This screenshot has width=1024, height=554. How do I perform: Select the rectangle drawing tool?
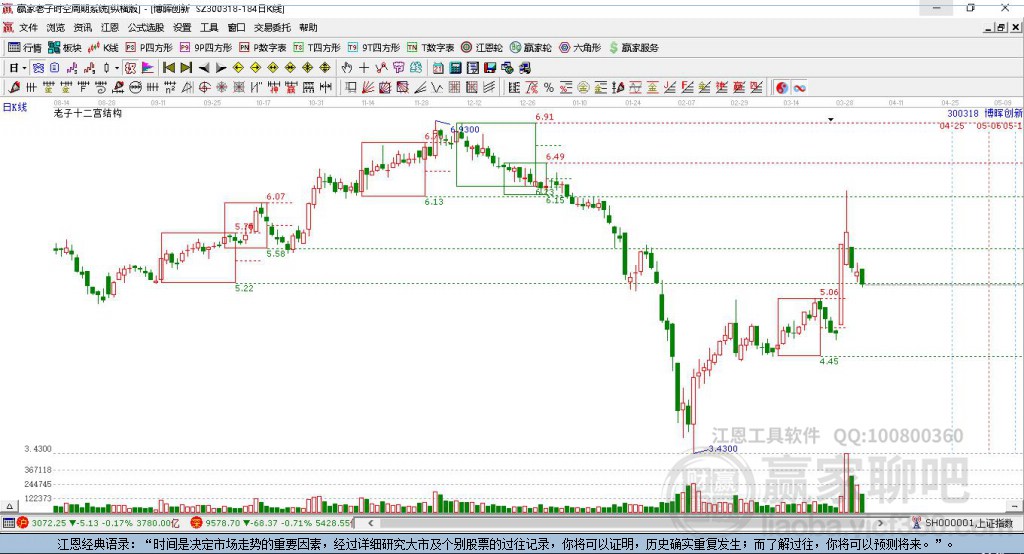(351, 88)
